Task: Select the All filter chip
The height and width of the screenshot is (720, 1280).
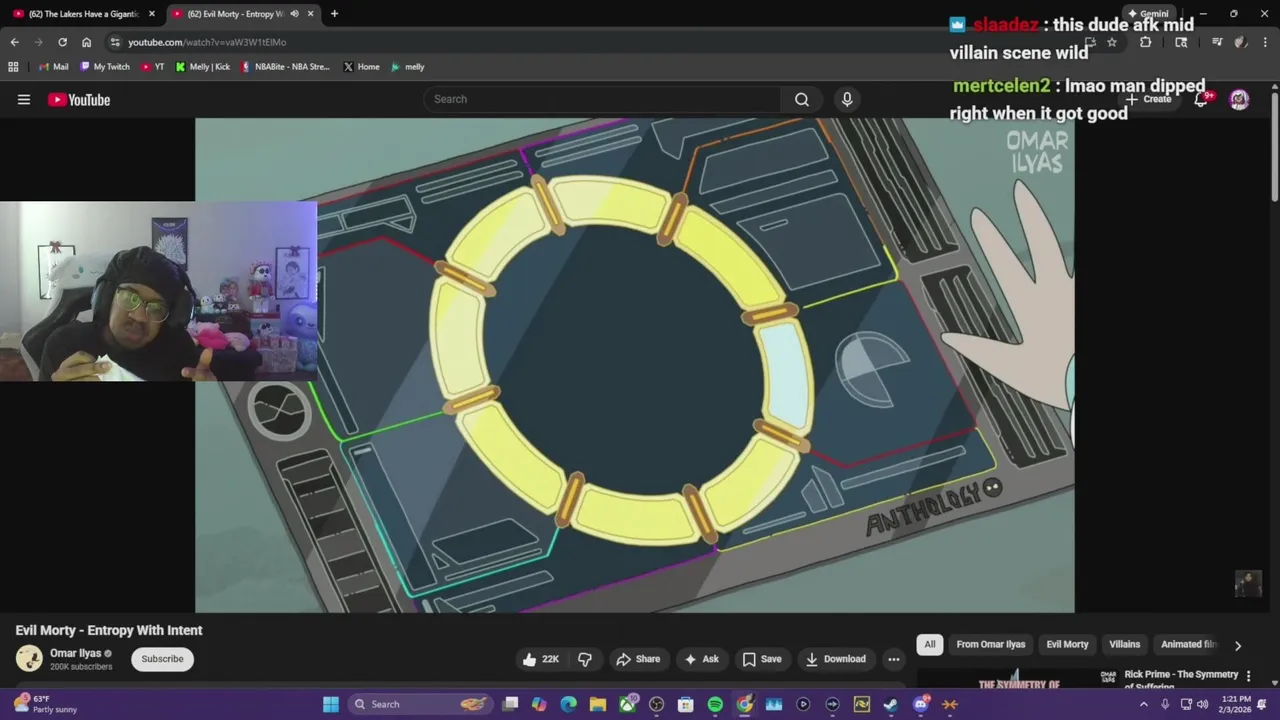Action: 930,645
